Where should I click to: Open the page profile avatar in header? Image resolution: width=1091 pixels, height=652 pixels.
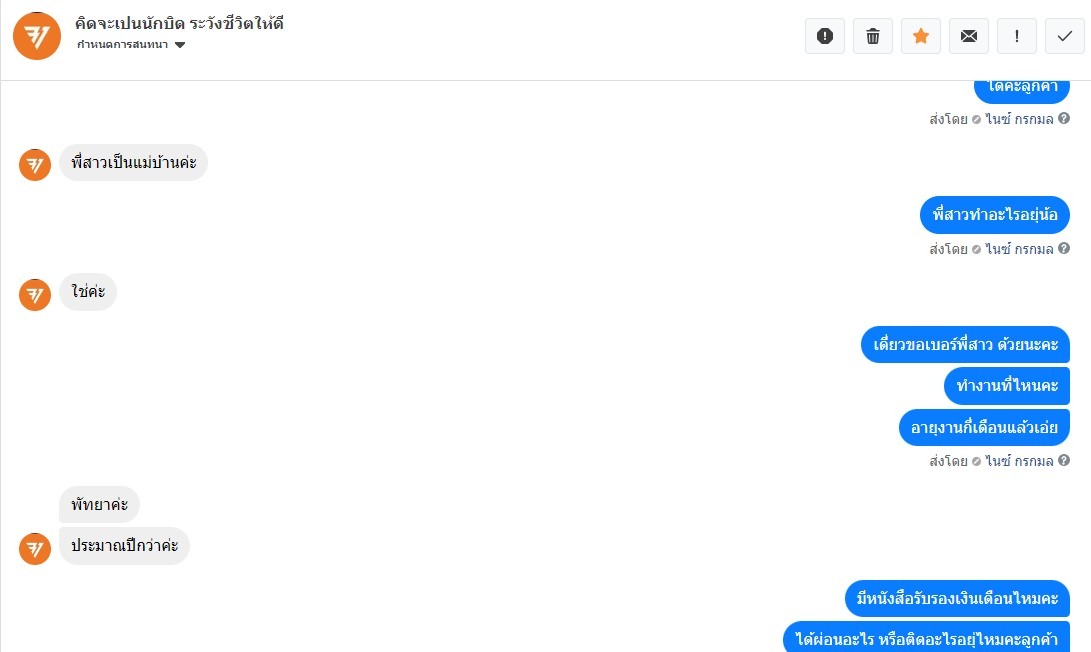click(37, 36)
